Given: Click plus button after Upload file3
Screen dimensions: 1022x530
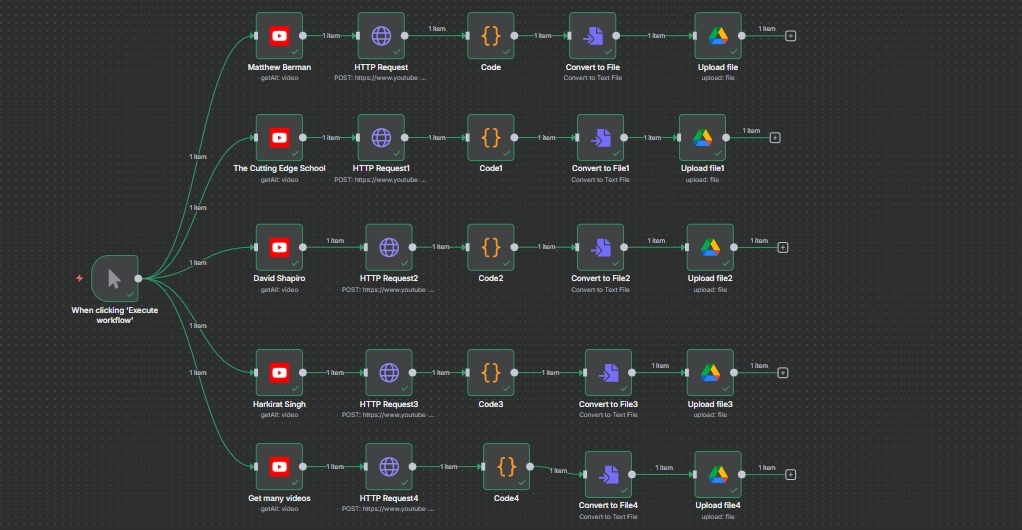Looking at the screenshot, I should (783, 373).
